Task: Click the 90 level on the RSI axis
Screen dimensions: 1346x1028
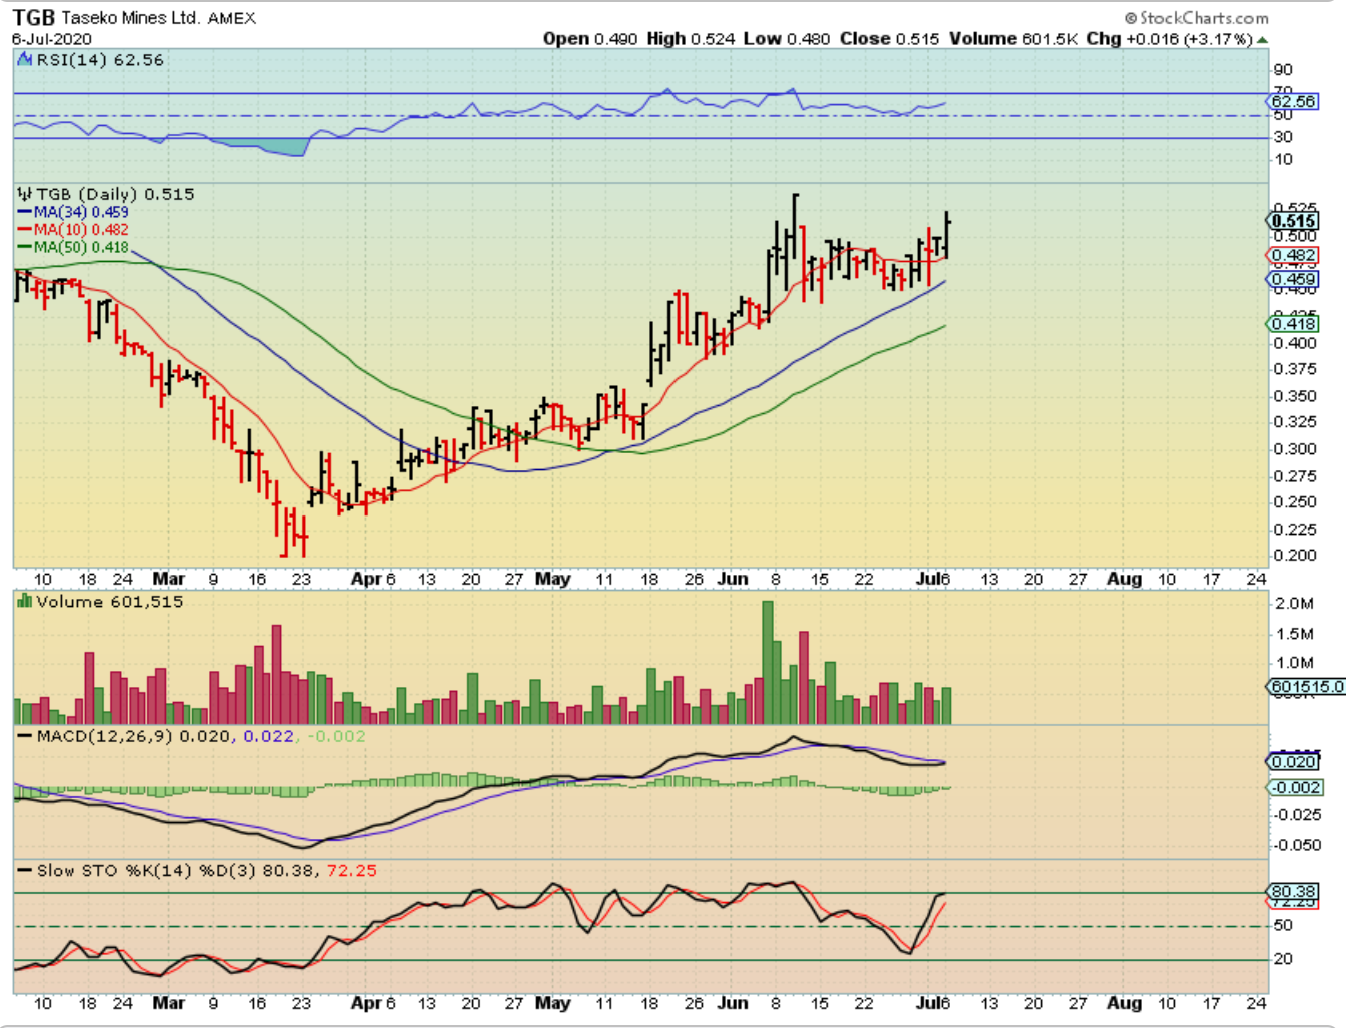Action: (1283, 70)
